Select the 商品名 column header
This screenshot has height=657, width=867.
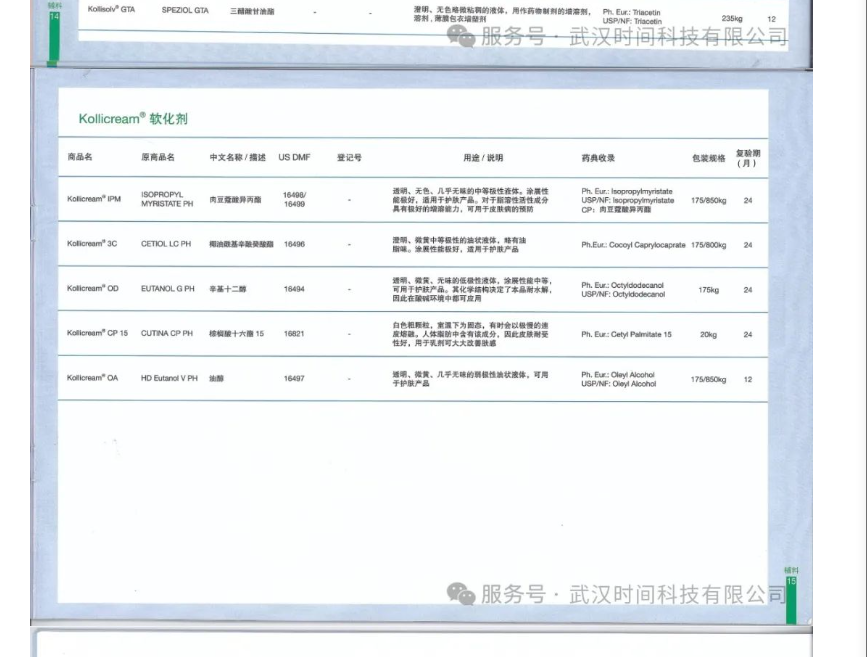click(80, 157)
